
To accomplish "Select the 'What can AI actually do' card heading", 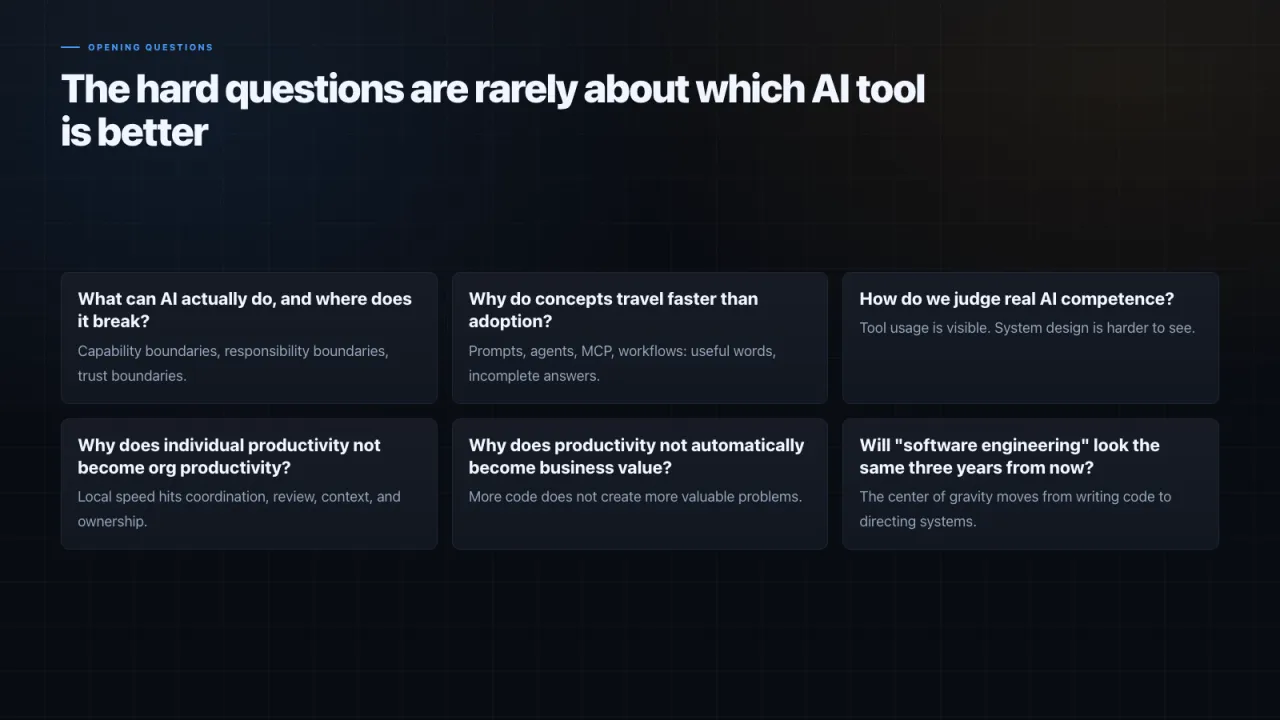I will [x=245, y=310].
